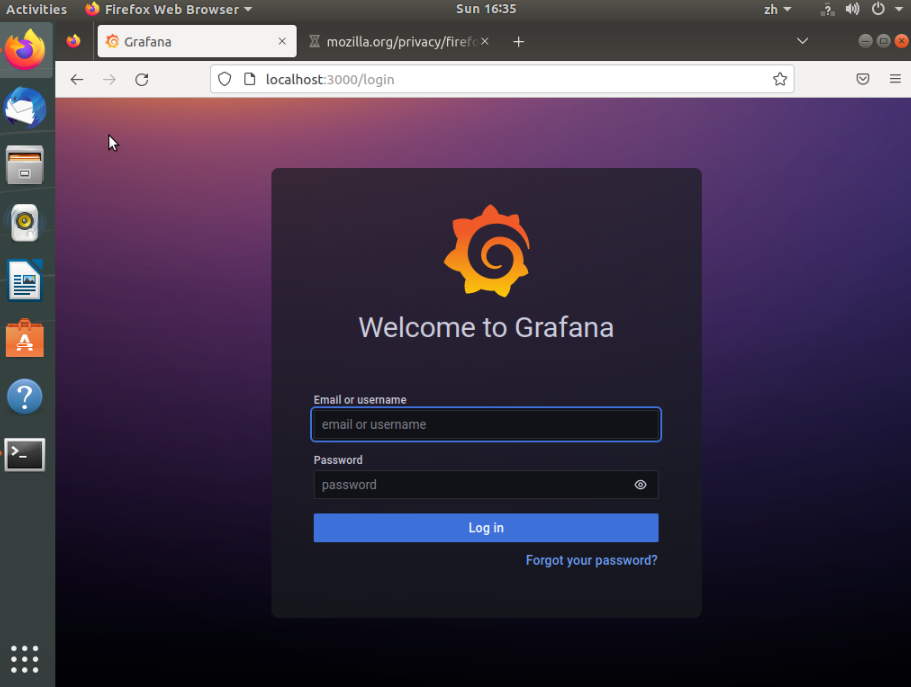Toggle password visibility eye icon
Viewport: 911px width, 687px height.
pyautogui.click(x=640, y=485)
